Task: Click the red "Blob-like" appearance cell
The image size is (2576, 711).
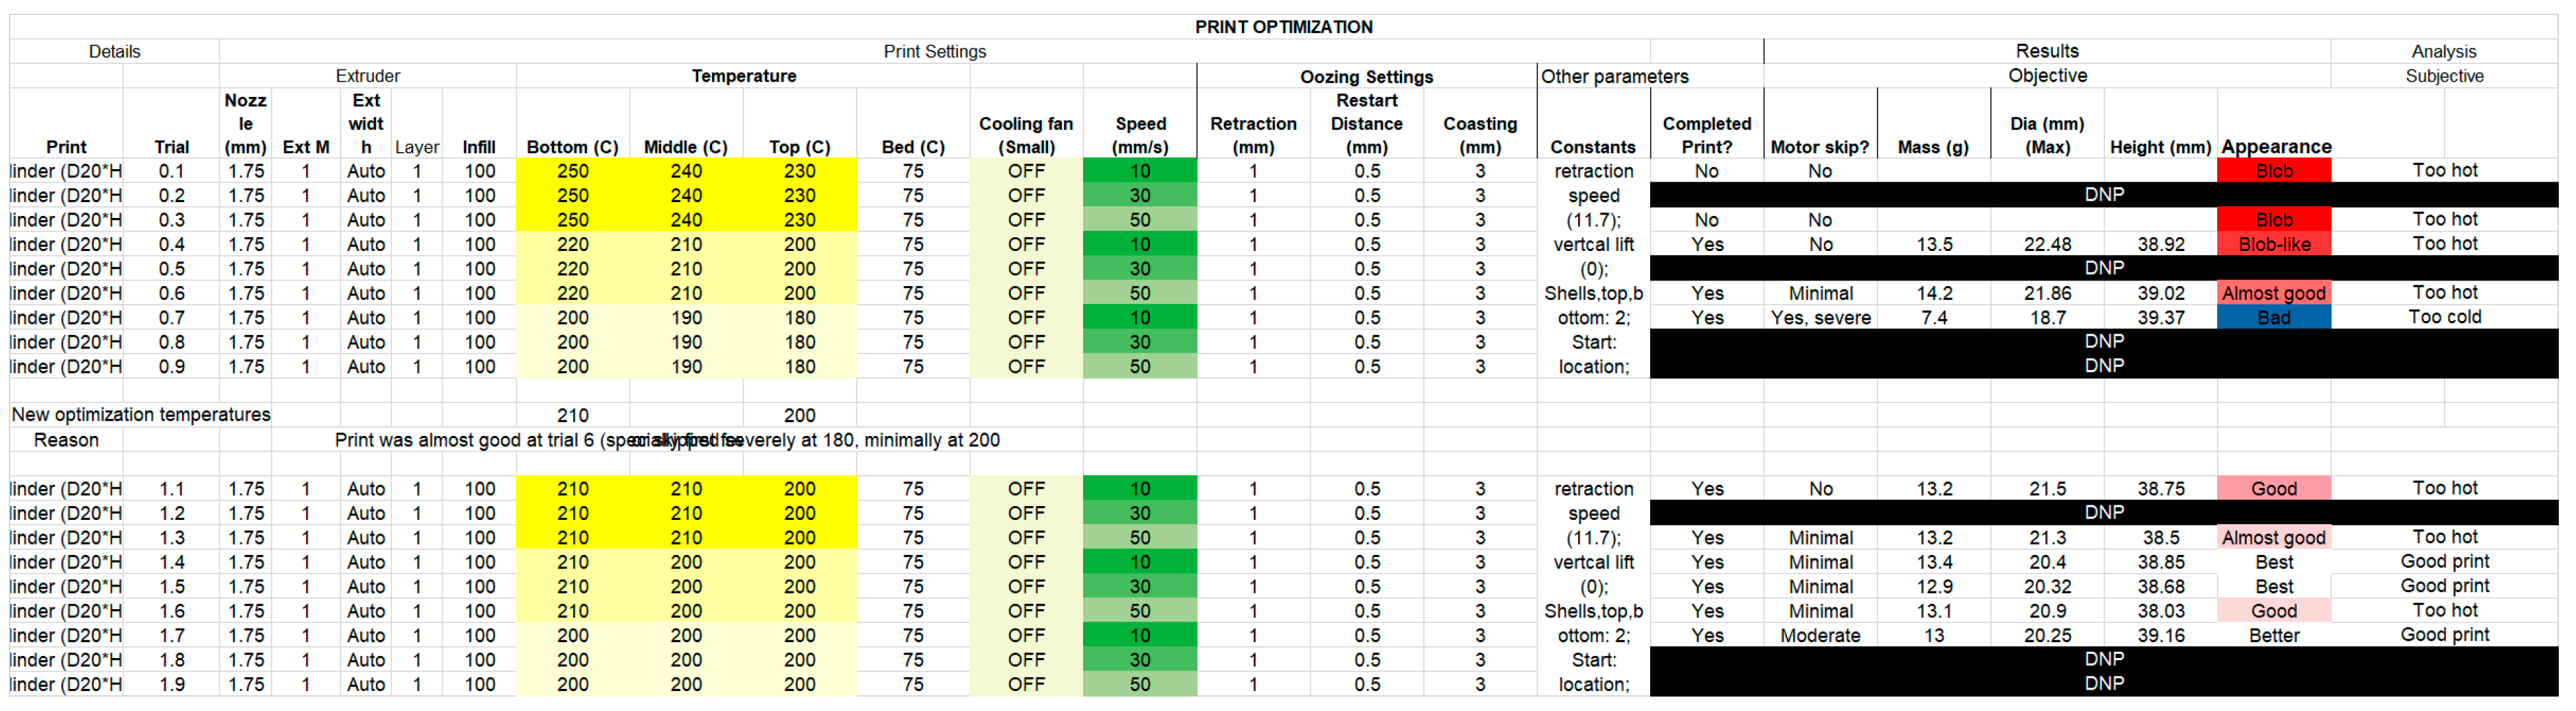Action: (2273, 245)
